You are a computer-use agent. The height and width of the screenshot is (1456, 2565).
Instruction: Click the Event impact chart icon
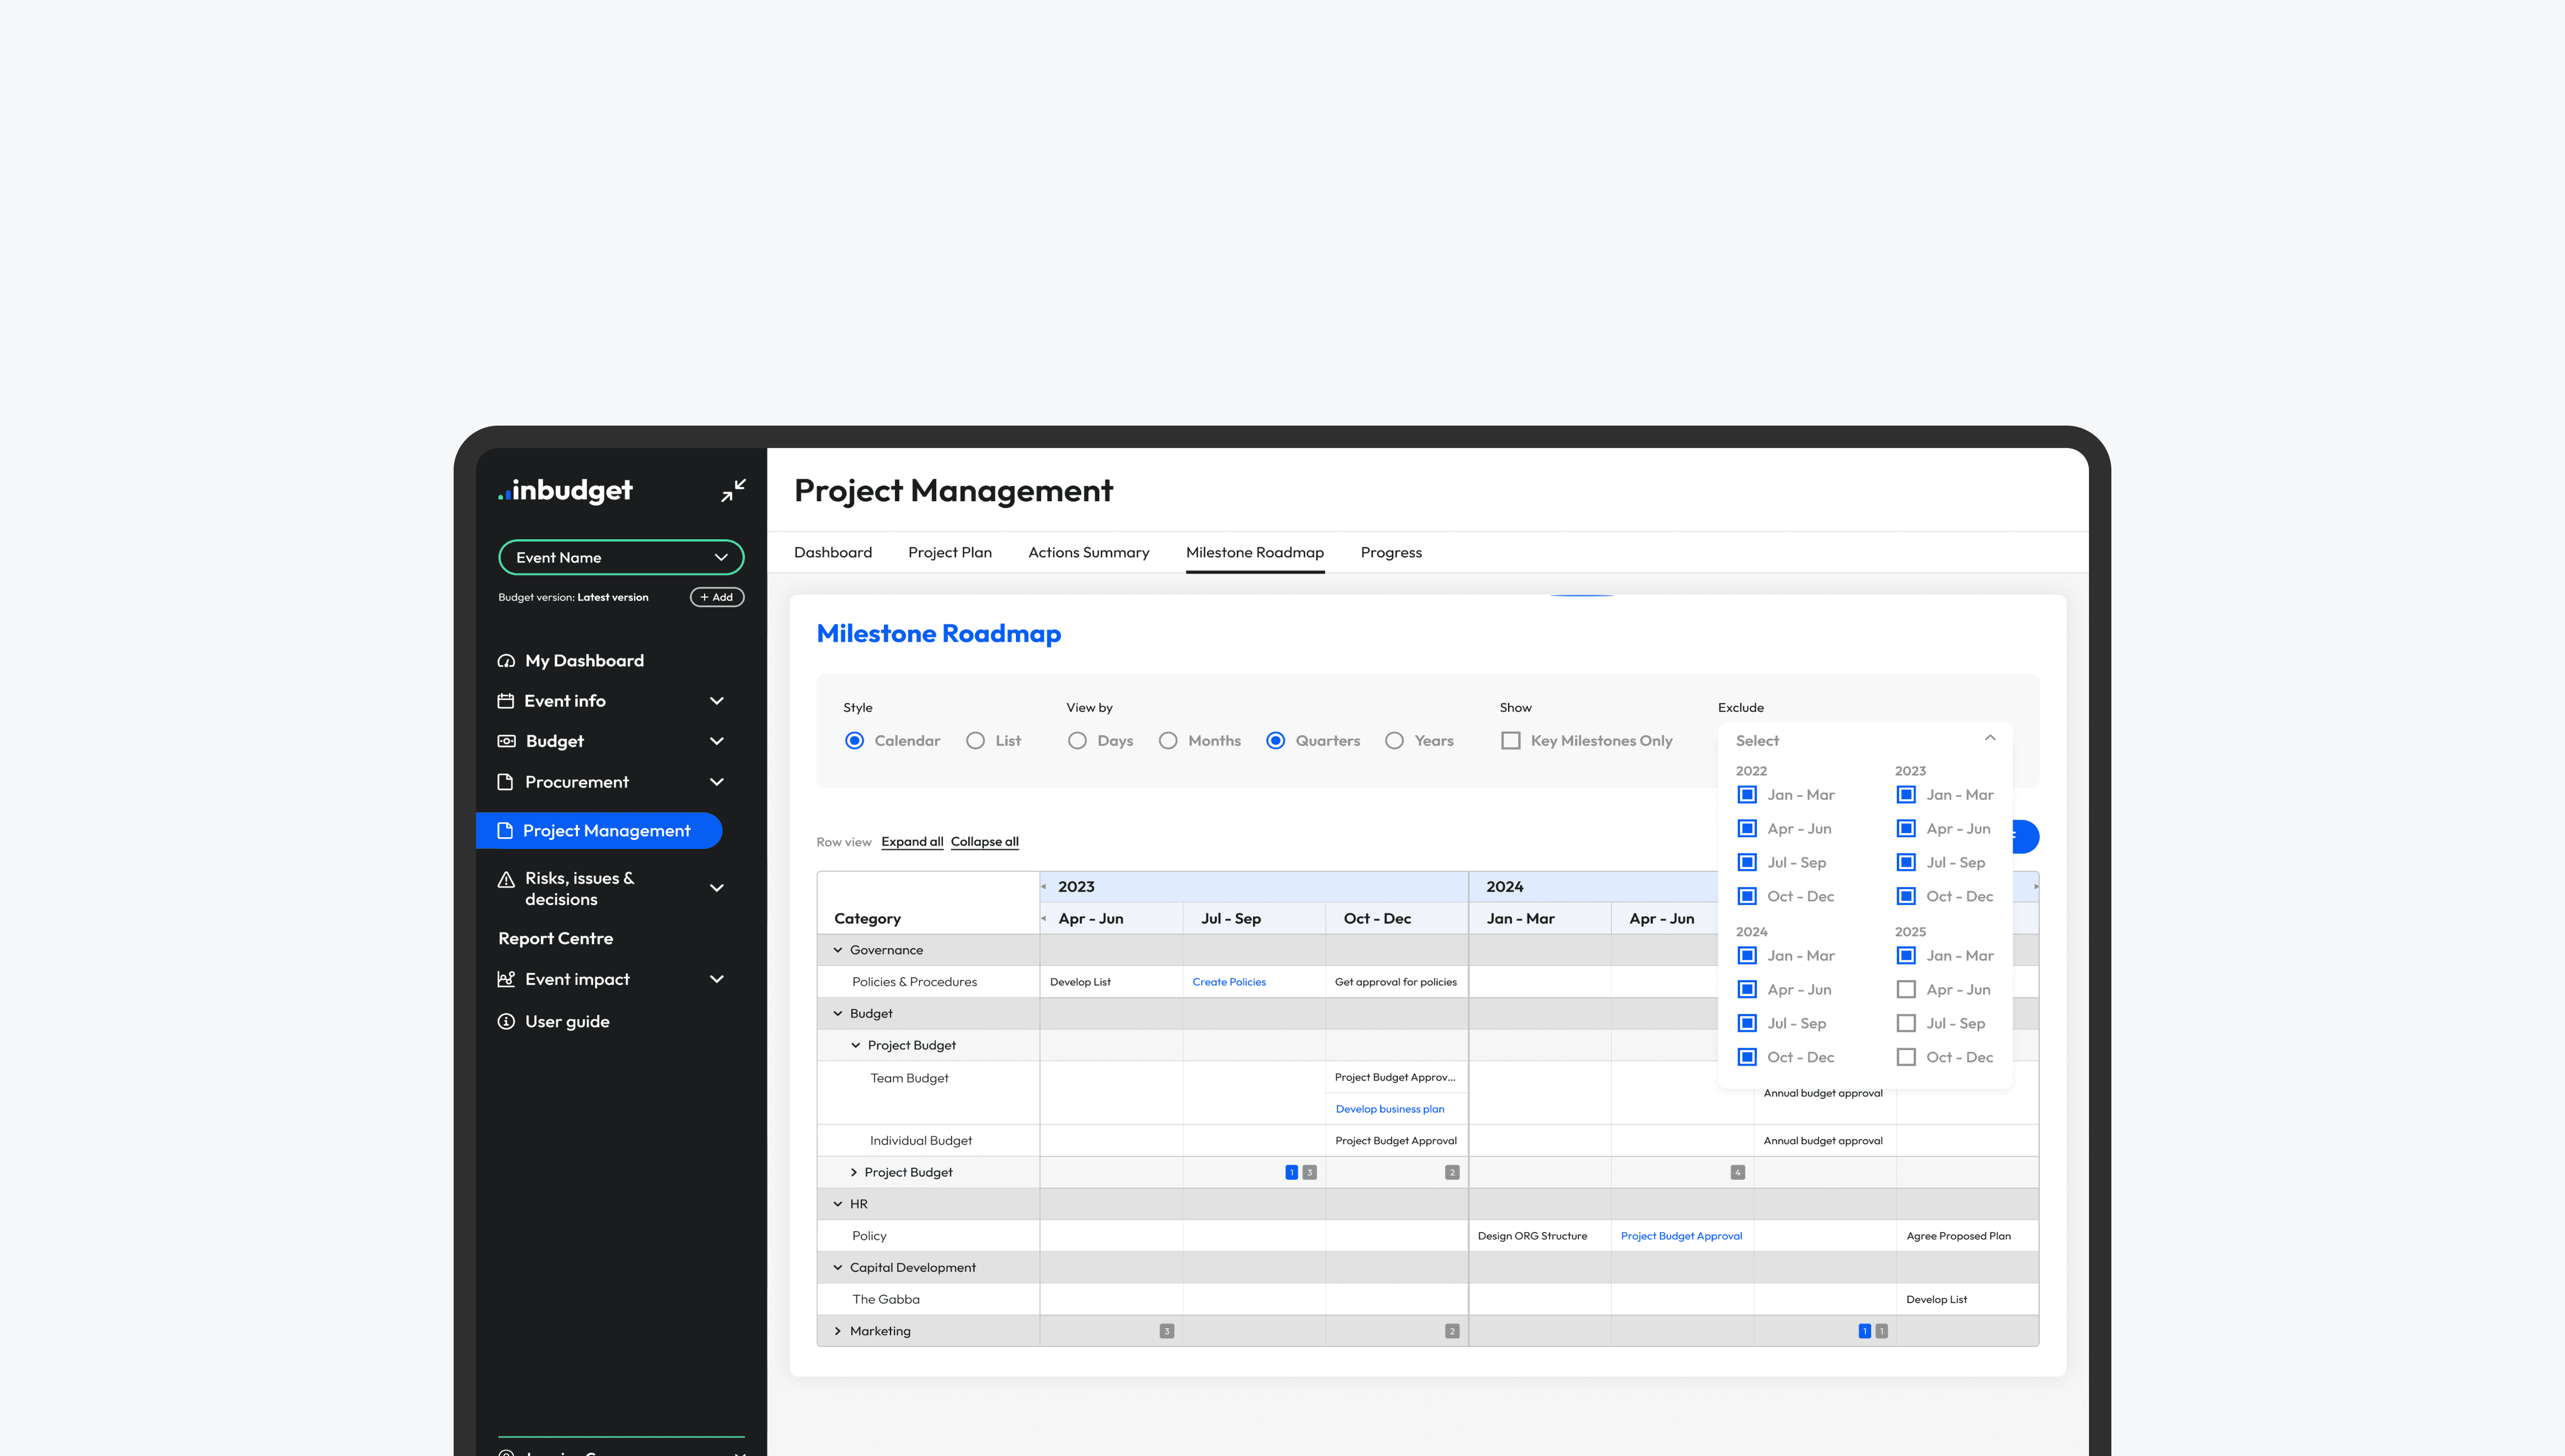[506, 979]
